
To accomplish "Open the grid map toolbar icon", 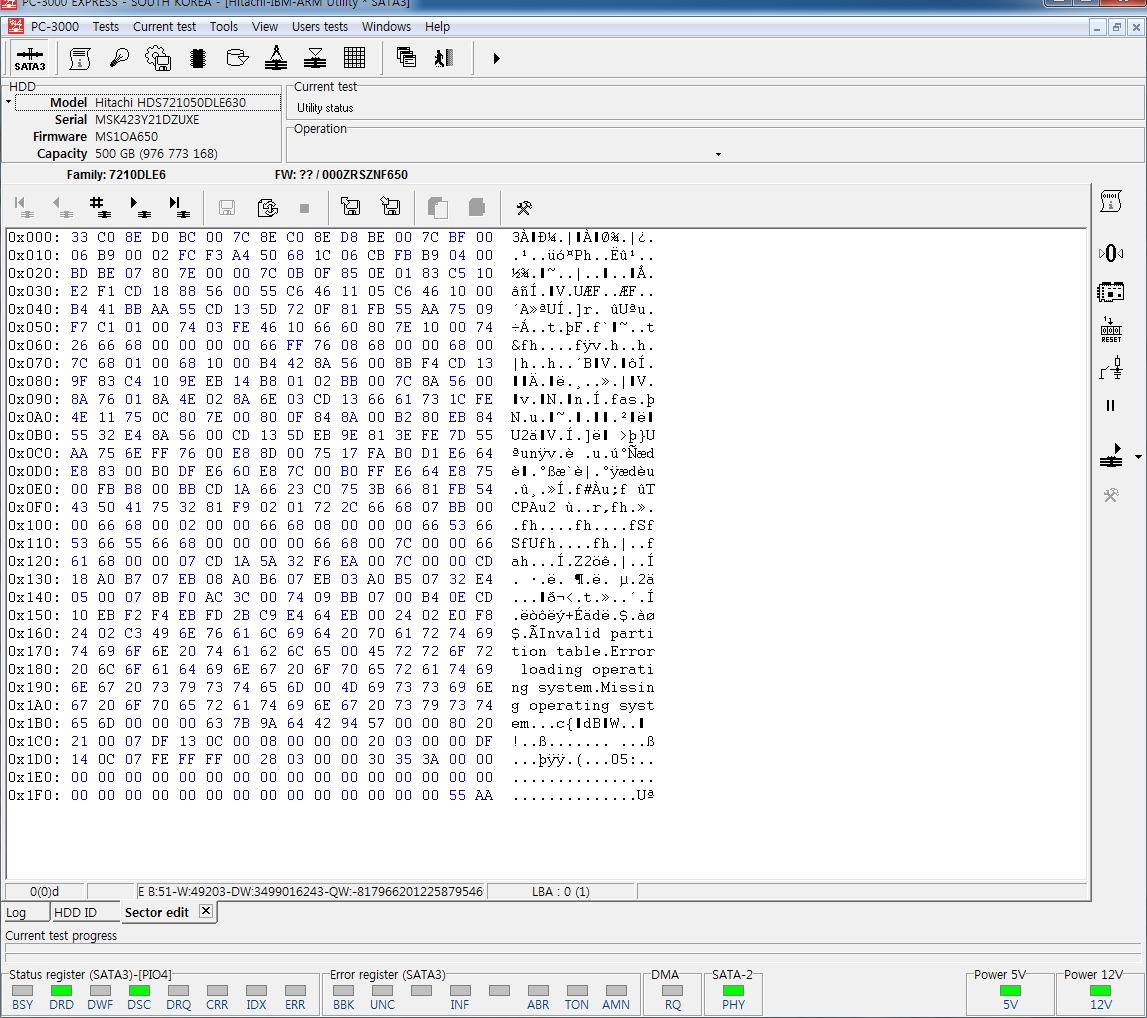I will click(354, 58).
